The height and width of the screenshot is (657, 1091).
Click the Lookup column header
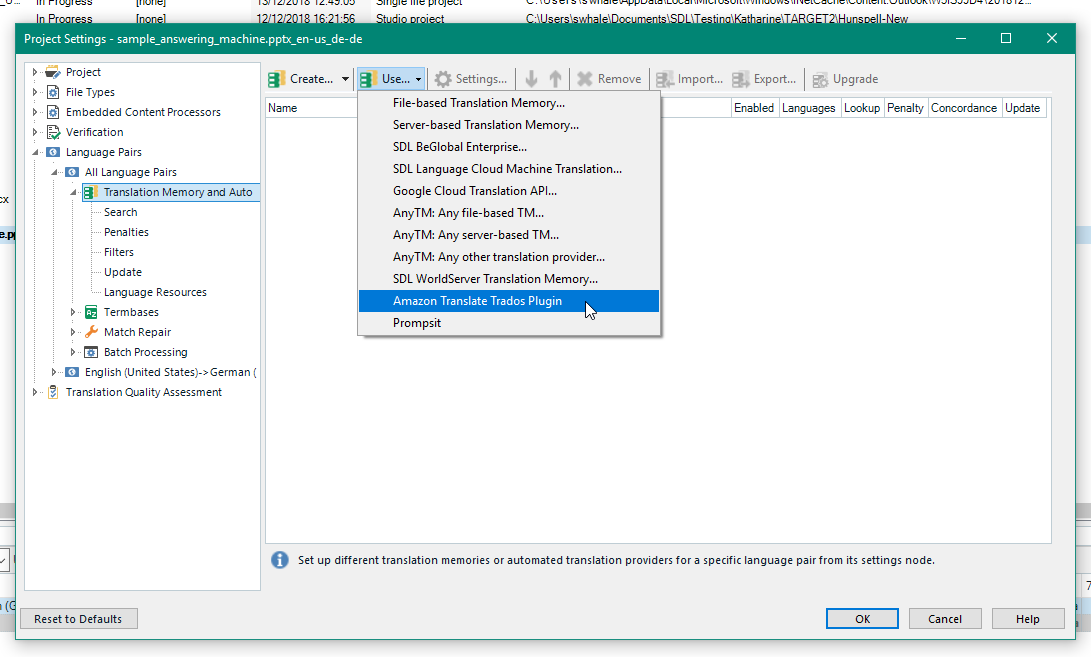(x=862, y=108)
